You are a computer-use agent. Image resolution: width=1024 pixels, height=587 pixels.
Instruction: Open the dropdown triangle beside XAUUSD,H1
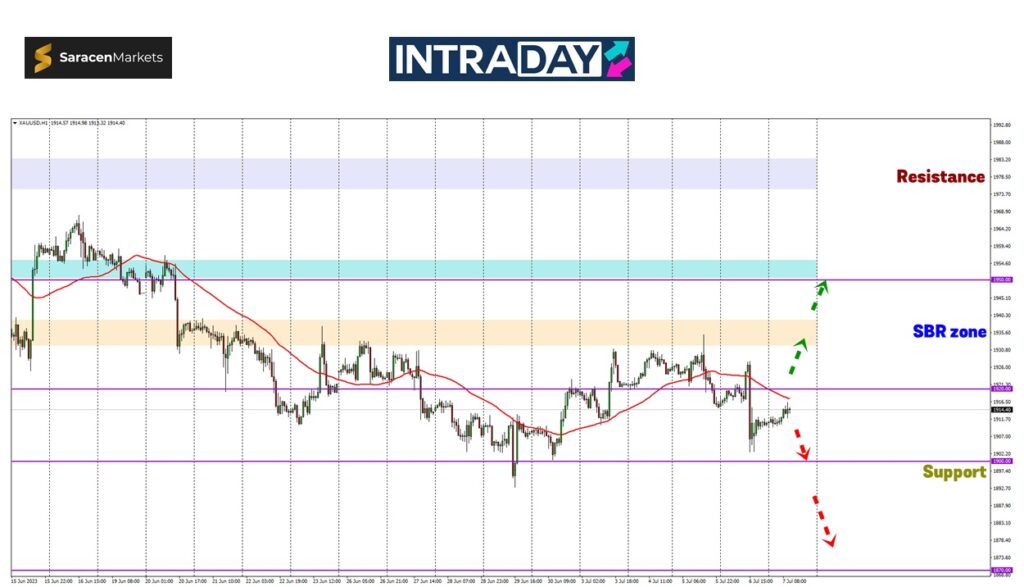[x=15, y=123]
